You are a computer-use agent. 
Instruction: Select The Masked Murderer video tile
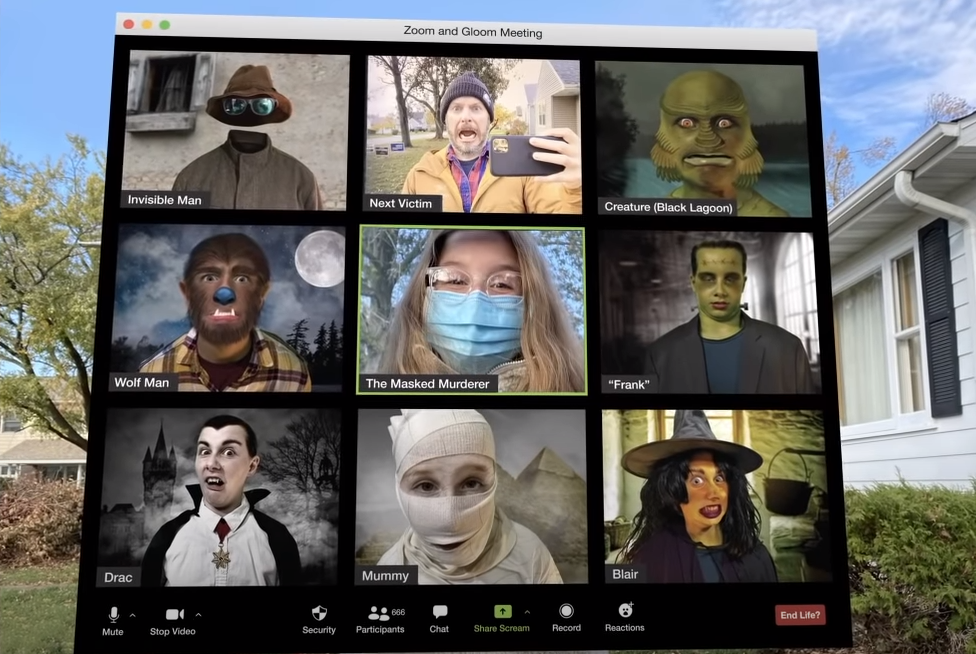(x=471, y=309)
